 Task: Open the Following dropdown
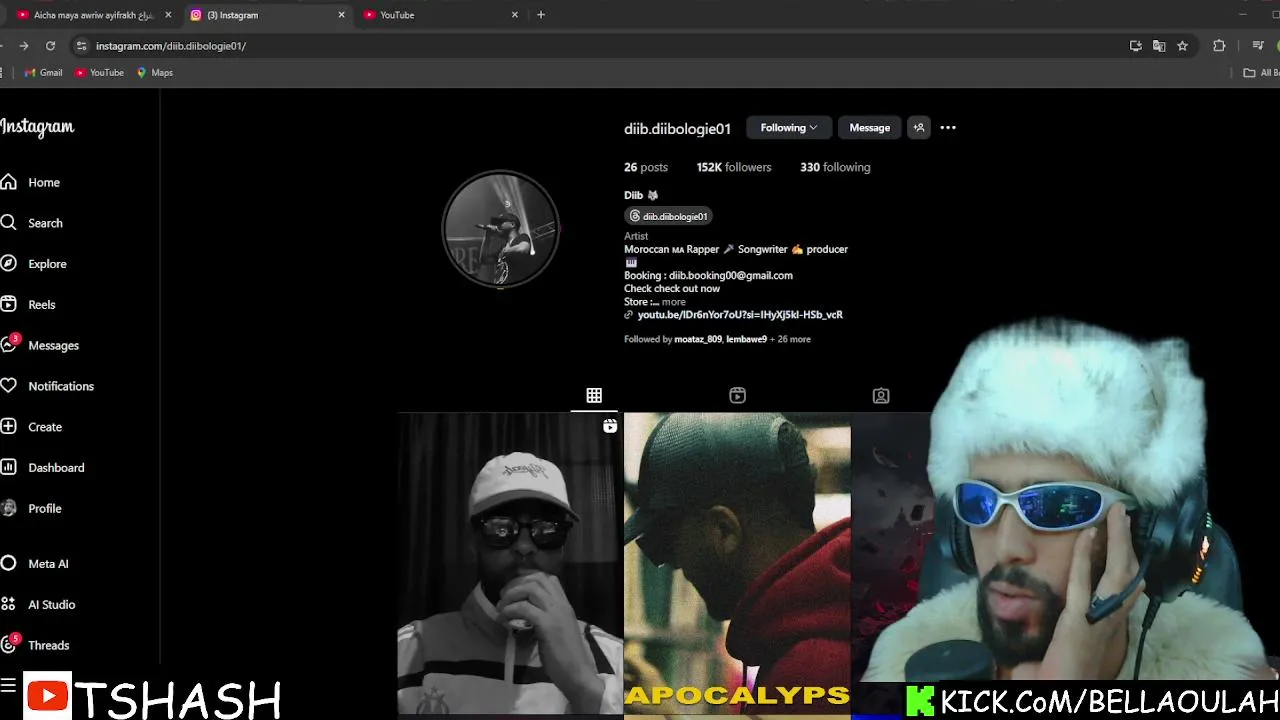point(788,128)
